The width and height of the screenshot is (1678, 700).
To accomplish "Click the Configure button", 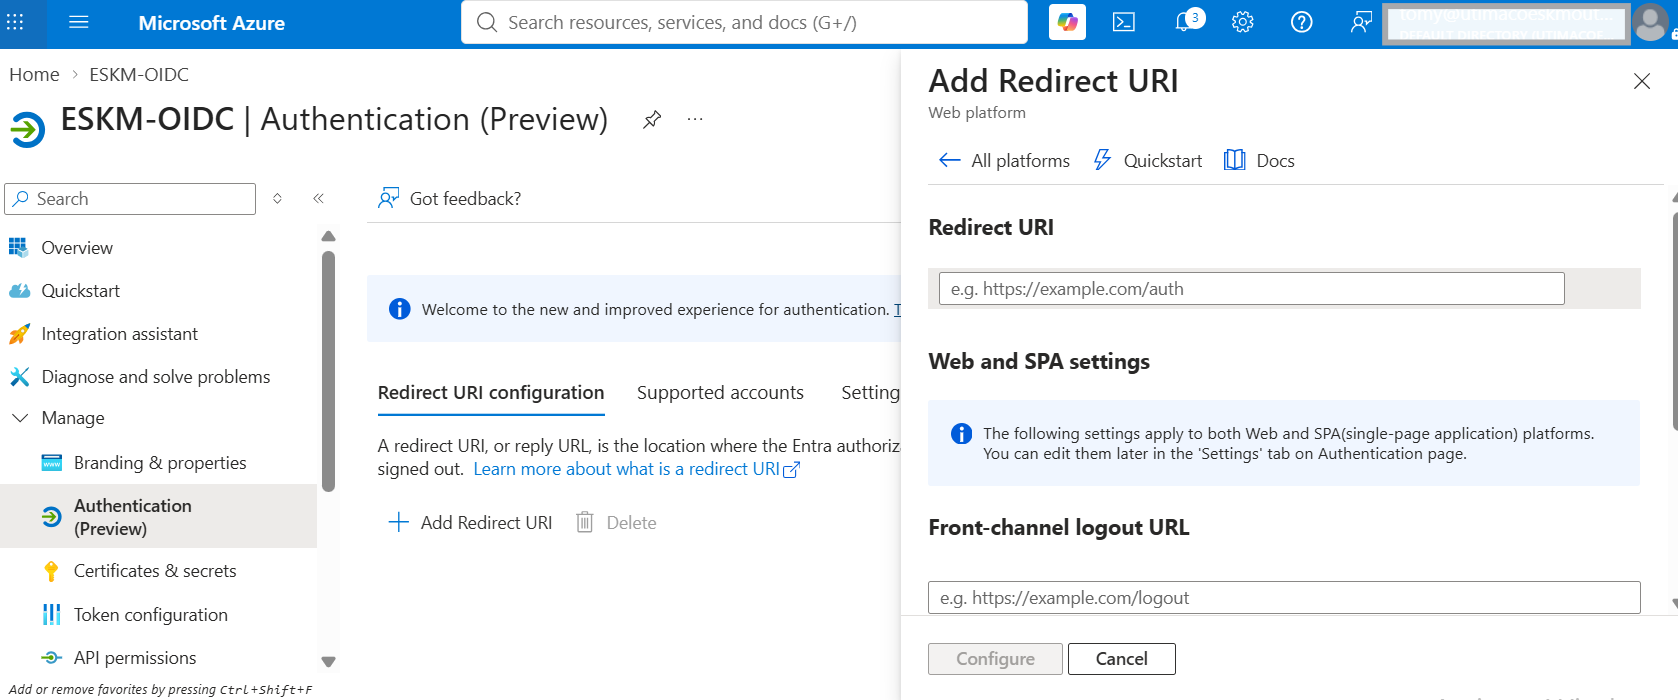I will pos(995,659).
